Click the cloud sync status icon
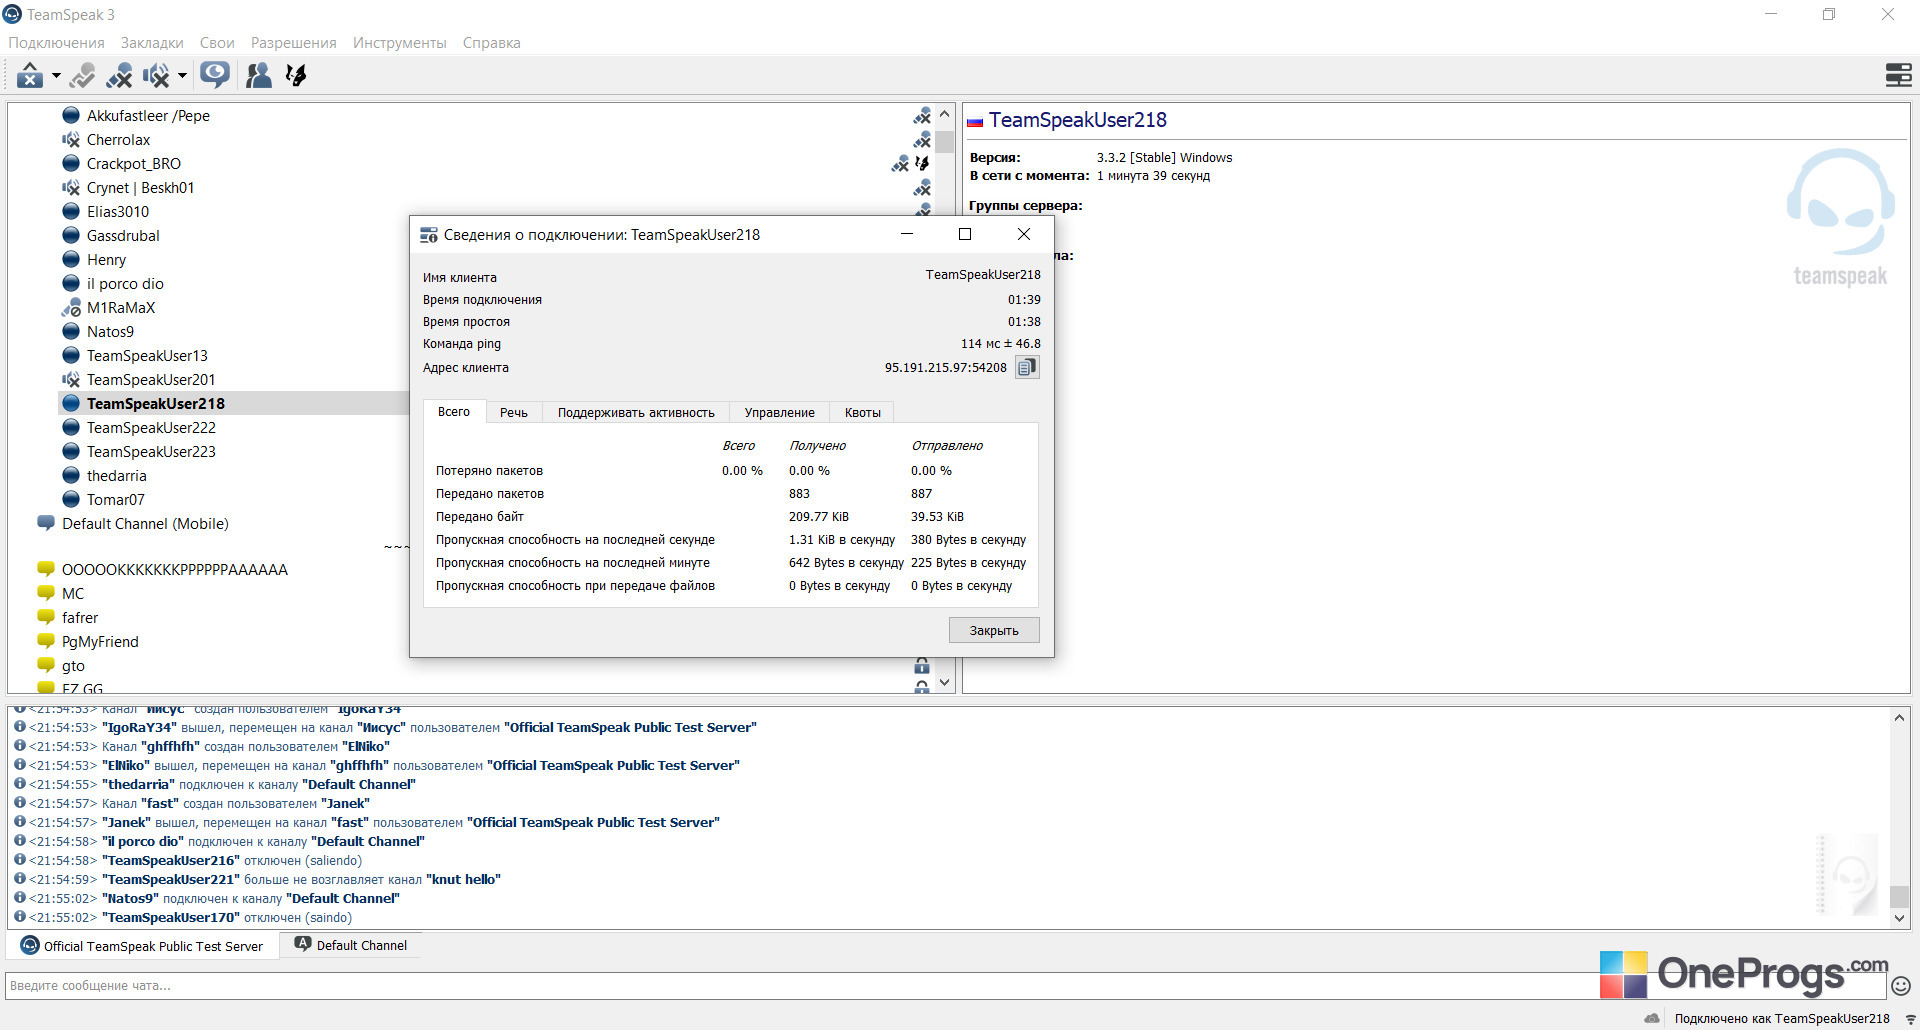This screenshot has height=1030, width=1920. pyautogui.click(x=1652, y=1019)
